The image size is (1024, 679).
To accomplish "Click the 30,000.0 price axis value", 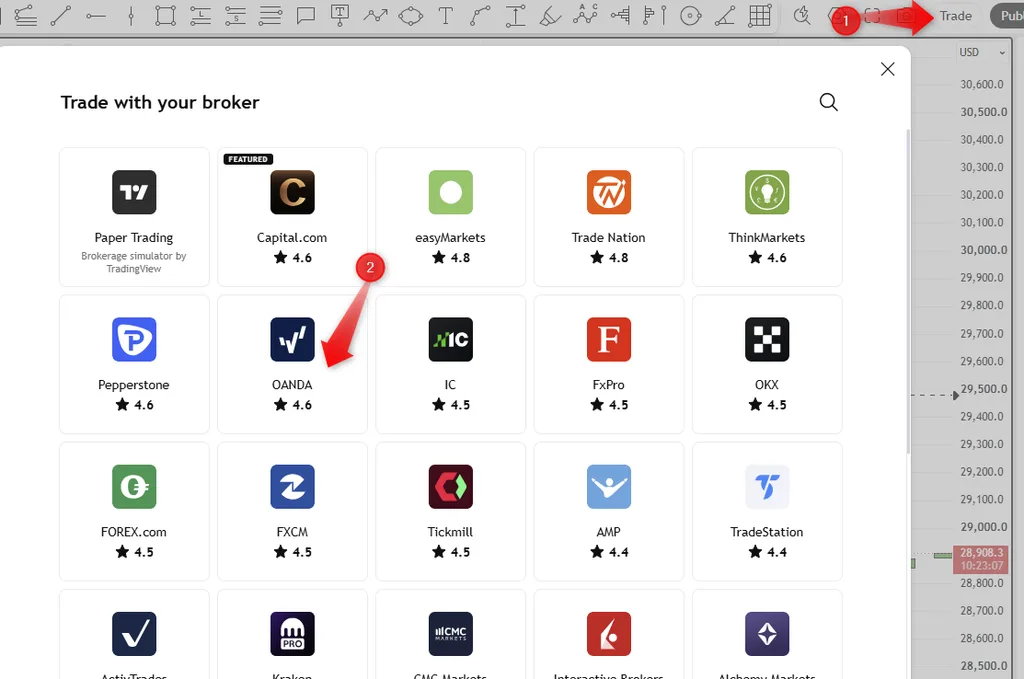I will coord(984,250).
